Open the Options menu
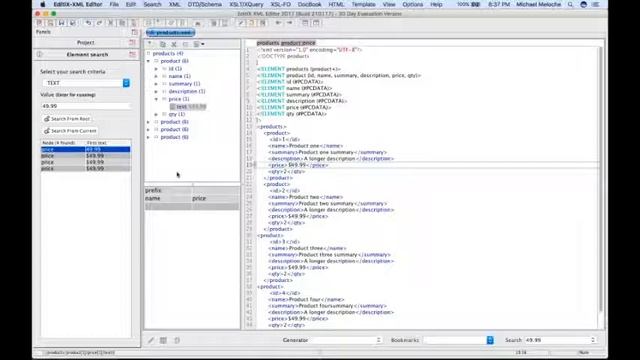Image resolution: width=640 pixels, height=360 pixels. click(413, 4)
